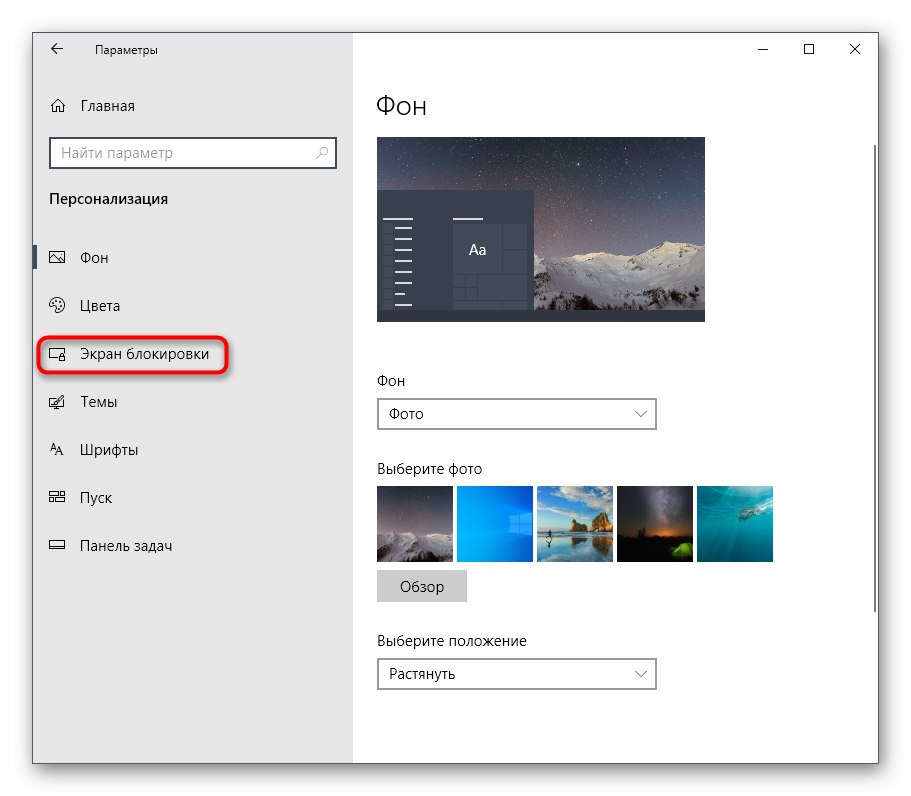Open the Фон type dropdown showing Фото
The height and width of the screenshot is (796, 911).
pos(516,413)
